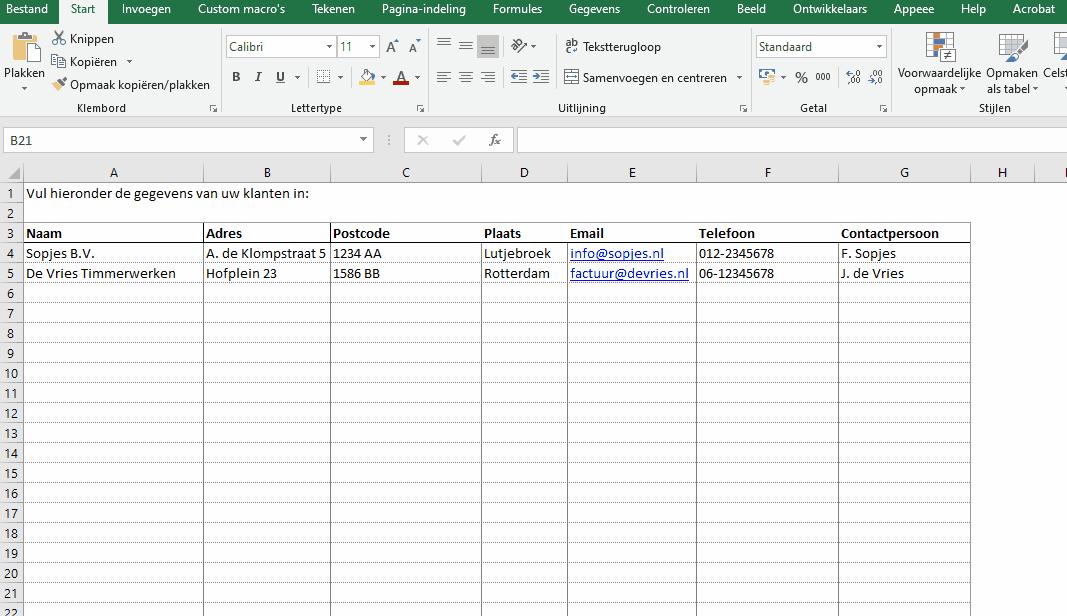Open Samenvoegen en centreren dropdown arrow

pos(739,78)
